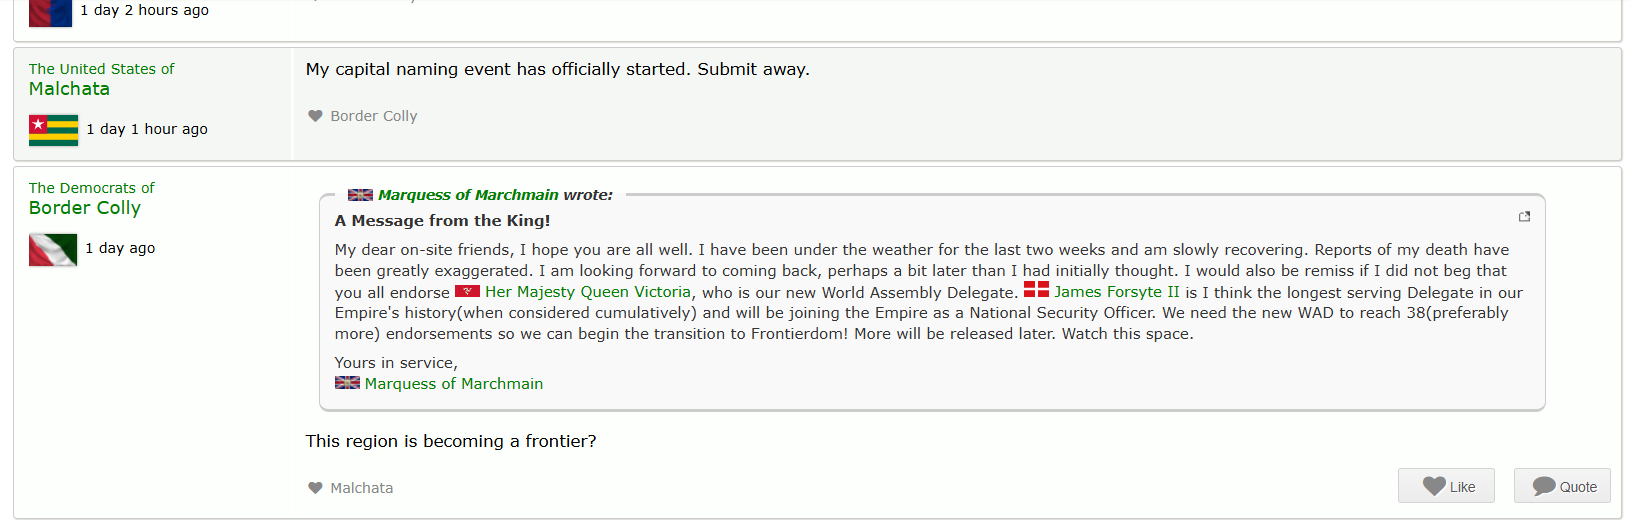Click the Queen Victoria flag icon

click(x=467, y=292)
